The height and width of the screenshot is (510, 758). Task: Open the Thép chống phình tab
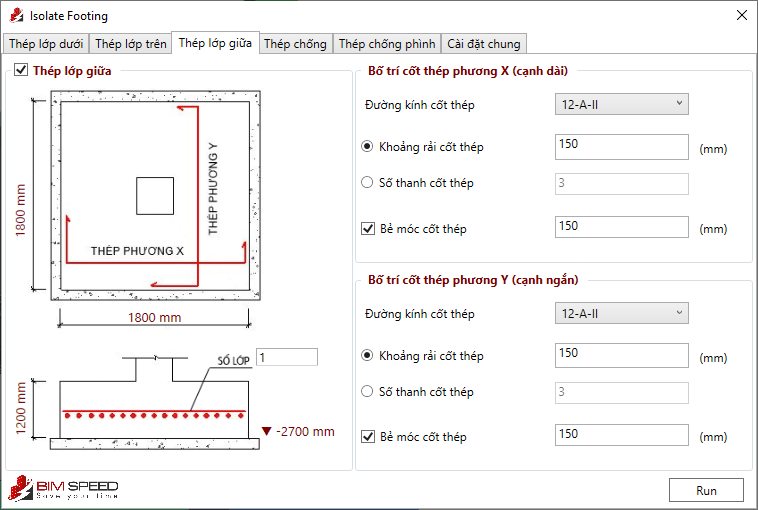pyautogui.click(x=387, y=44)
